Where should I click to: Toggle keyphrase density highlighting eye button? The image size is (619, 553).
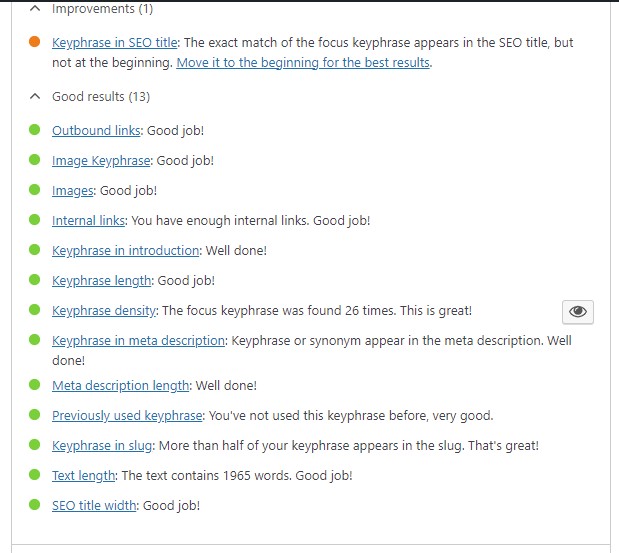tap(578, 311)
